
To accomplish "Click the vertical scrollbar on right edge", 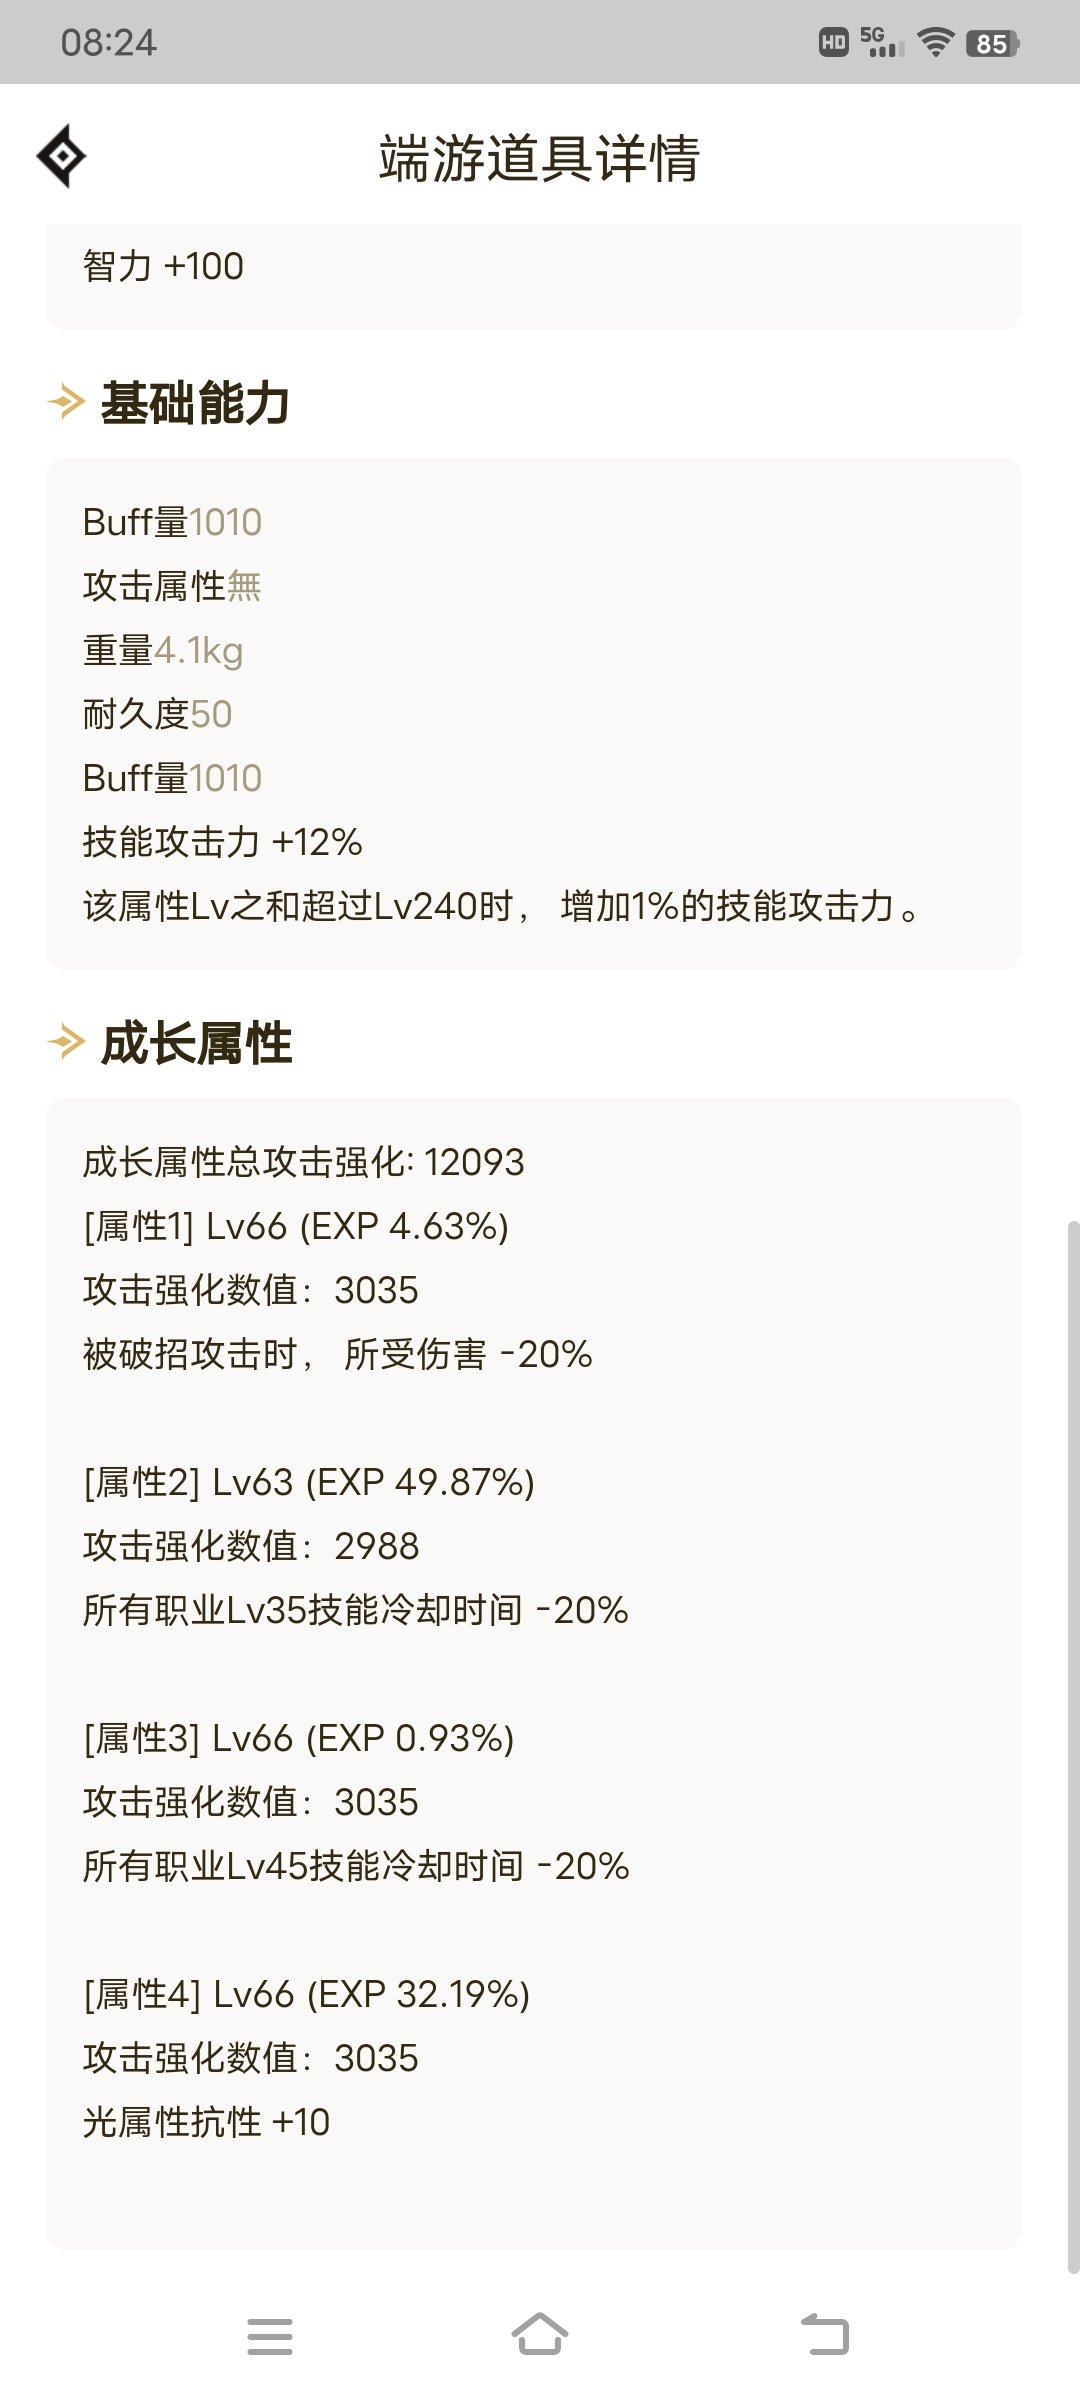I will click(1073, 1746).
